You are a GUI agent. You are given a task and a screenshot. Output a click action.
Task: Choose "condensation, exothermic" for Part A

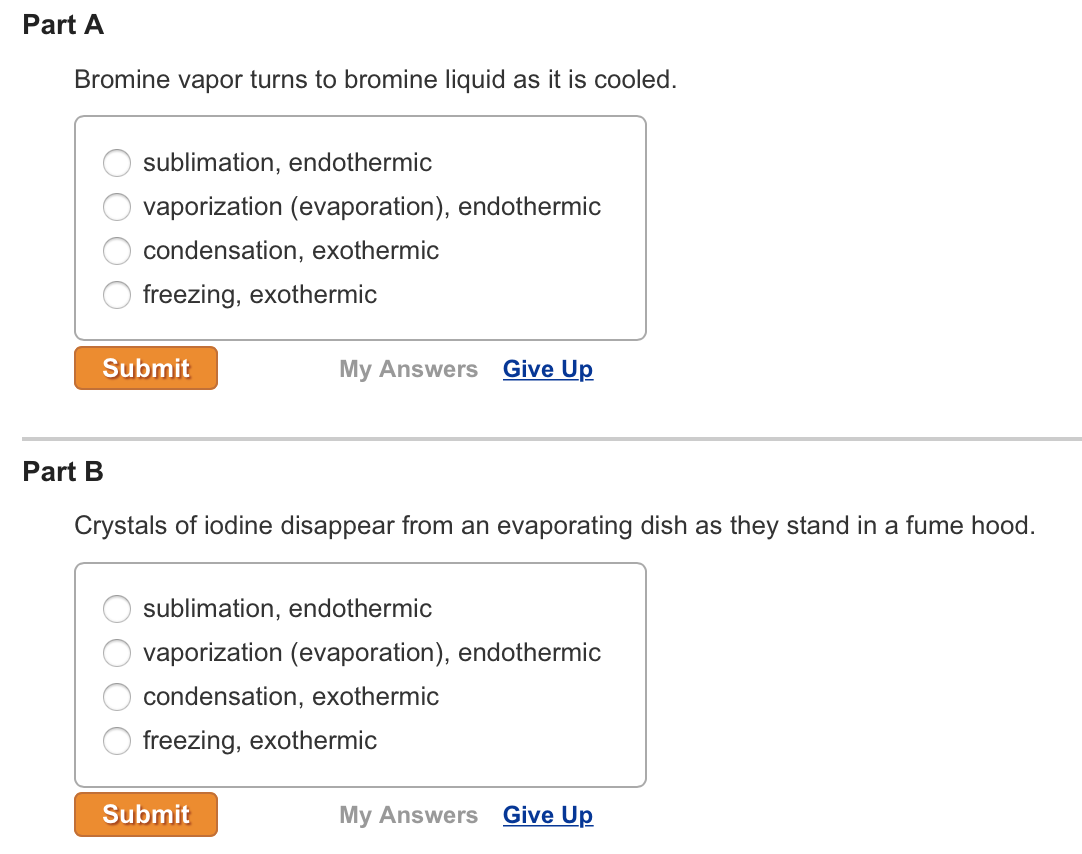click(x=117, y=251)
